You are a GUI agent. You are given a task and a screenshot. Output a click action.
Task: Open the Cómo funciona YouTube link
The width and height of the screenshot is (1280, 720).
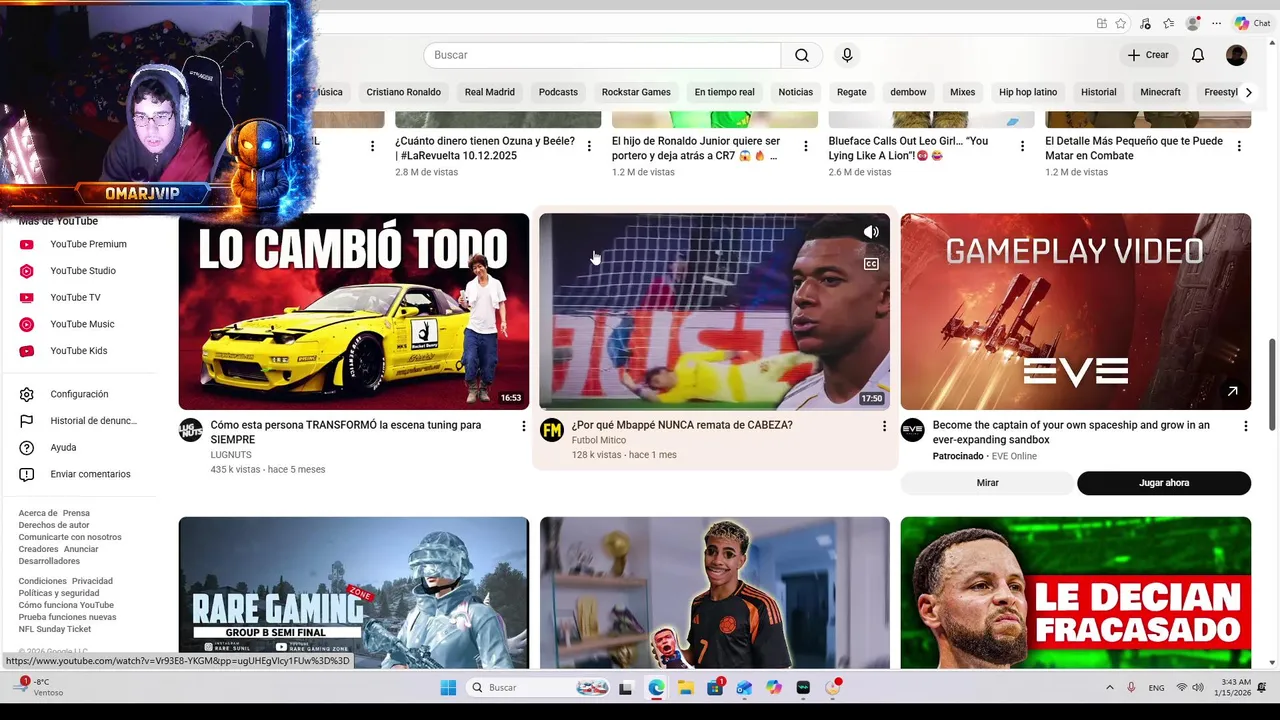pos(66,605)
